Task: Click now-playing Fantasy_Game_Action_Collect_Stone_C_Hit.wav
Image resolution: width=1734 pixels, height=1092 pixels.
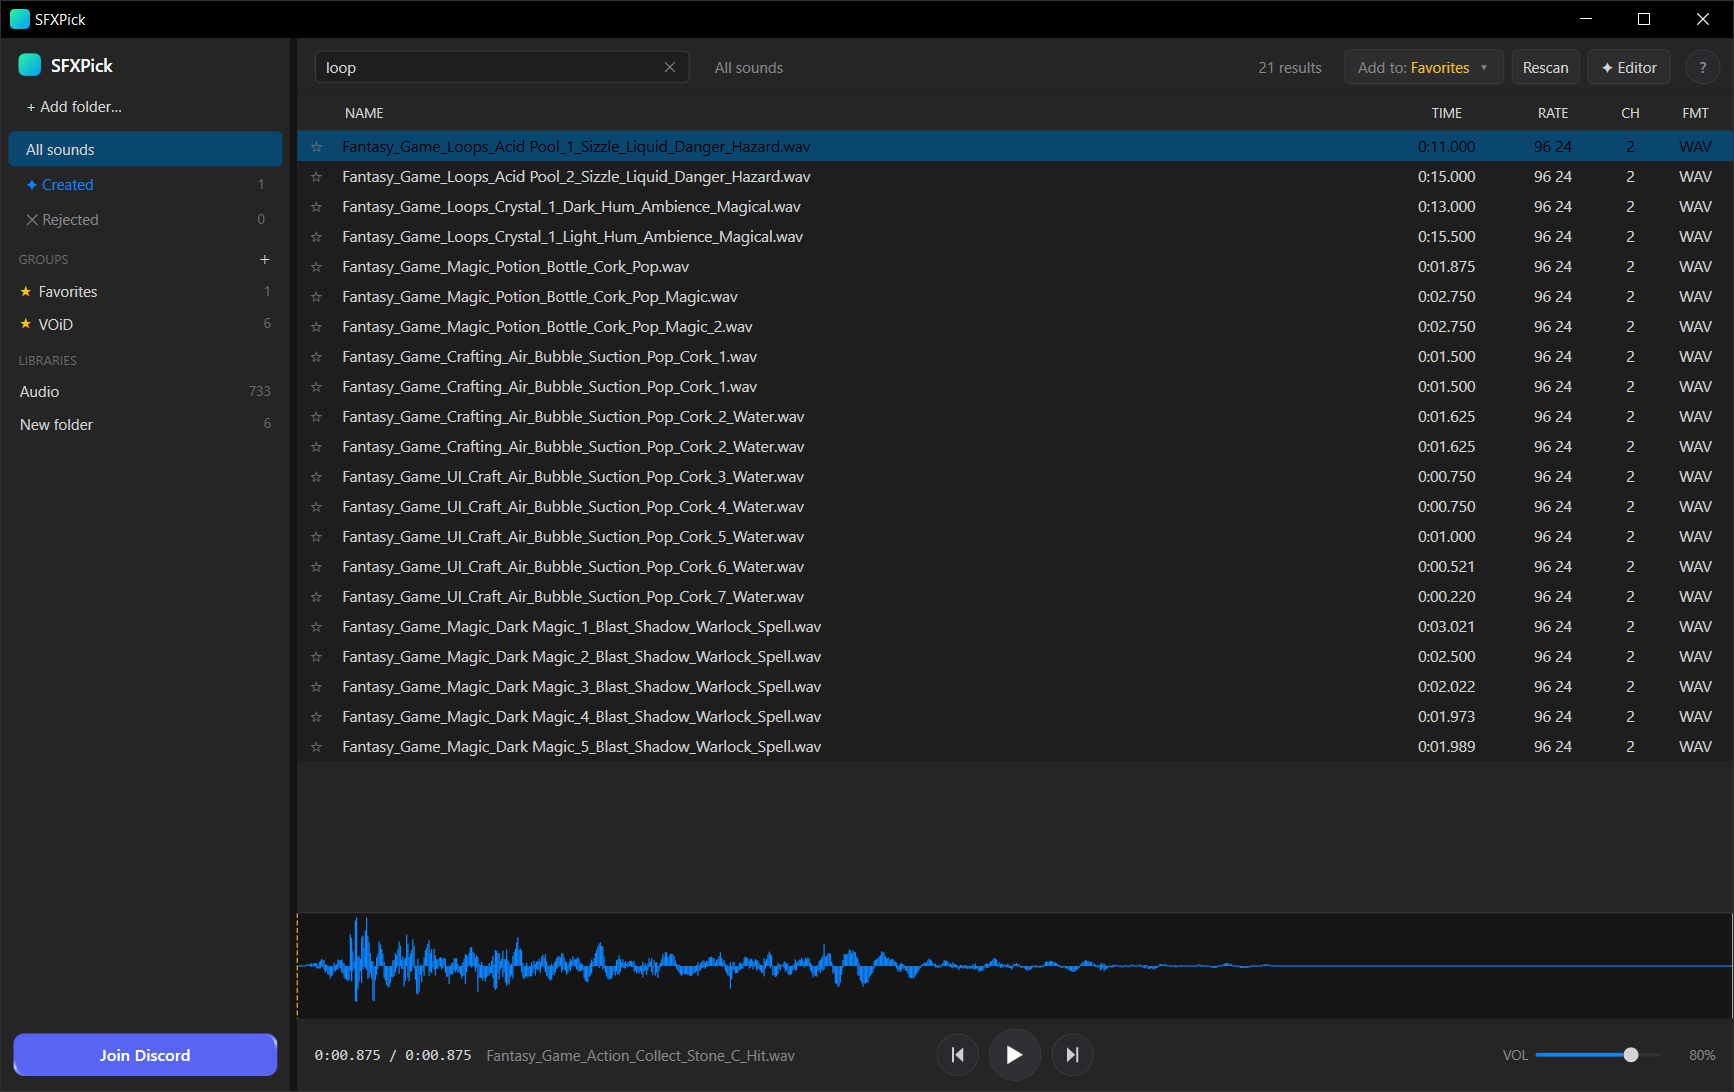Action: [640, 1055]
